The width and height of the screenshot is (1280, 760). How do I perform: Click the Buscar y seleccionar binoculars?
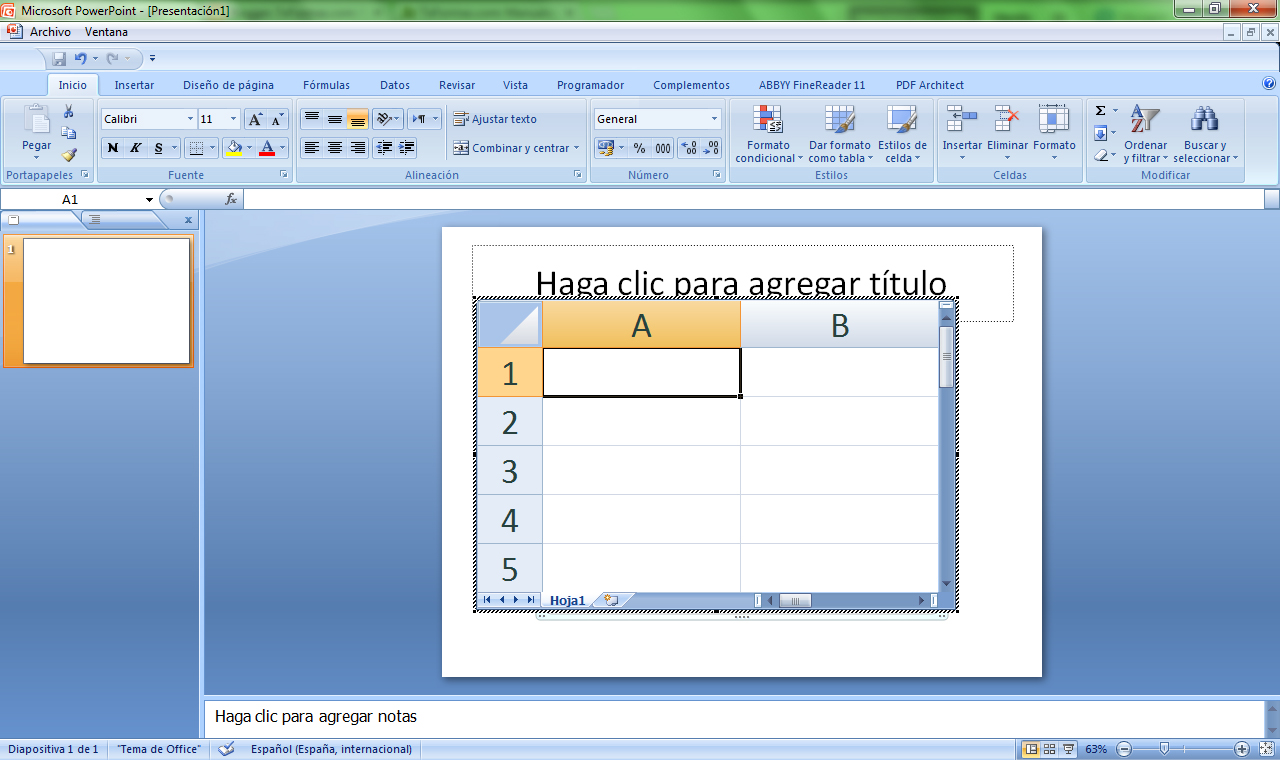[1204, 121]
